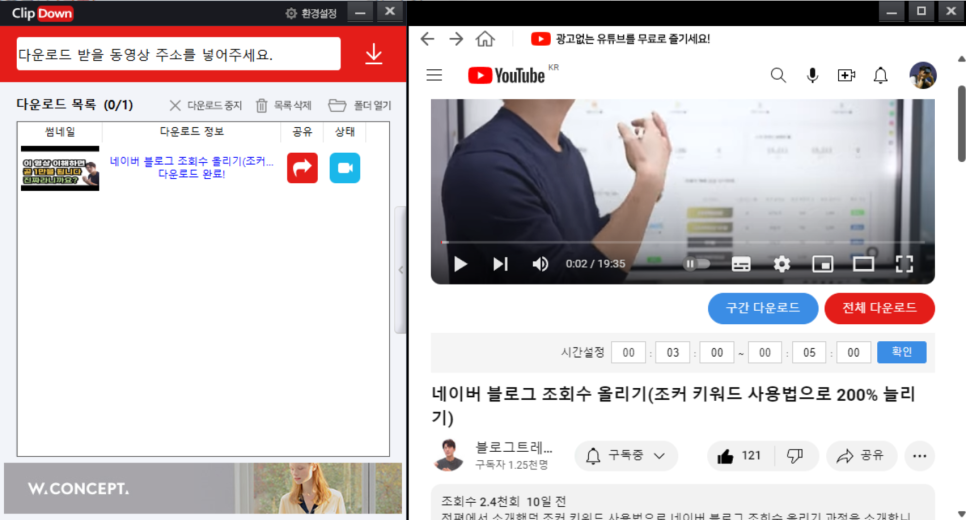Open folder with 폴더 열기
Image resolution: width=966 pixels, height=520 pixels.
click(360, 105)
